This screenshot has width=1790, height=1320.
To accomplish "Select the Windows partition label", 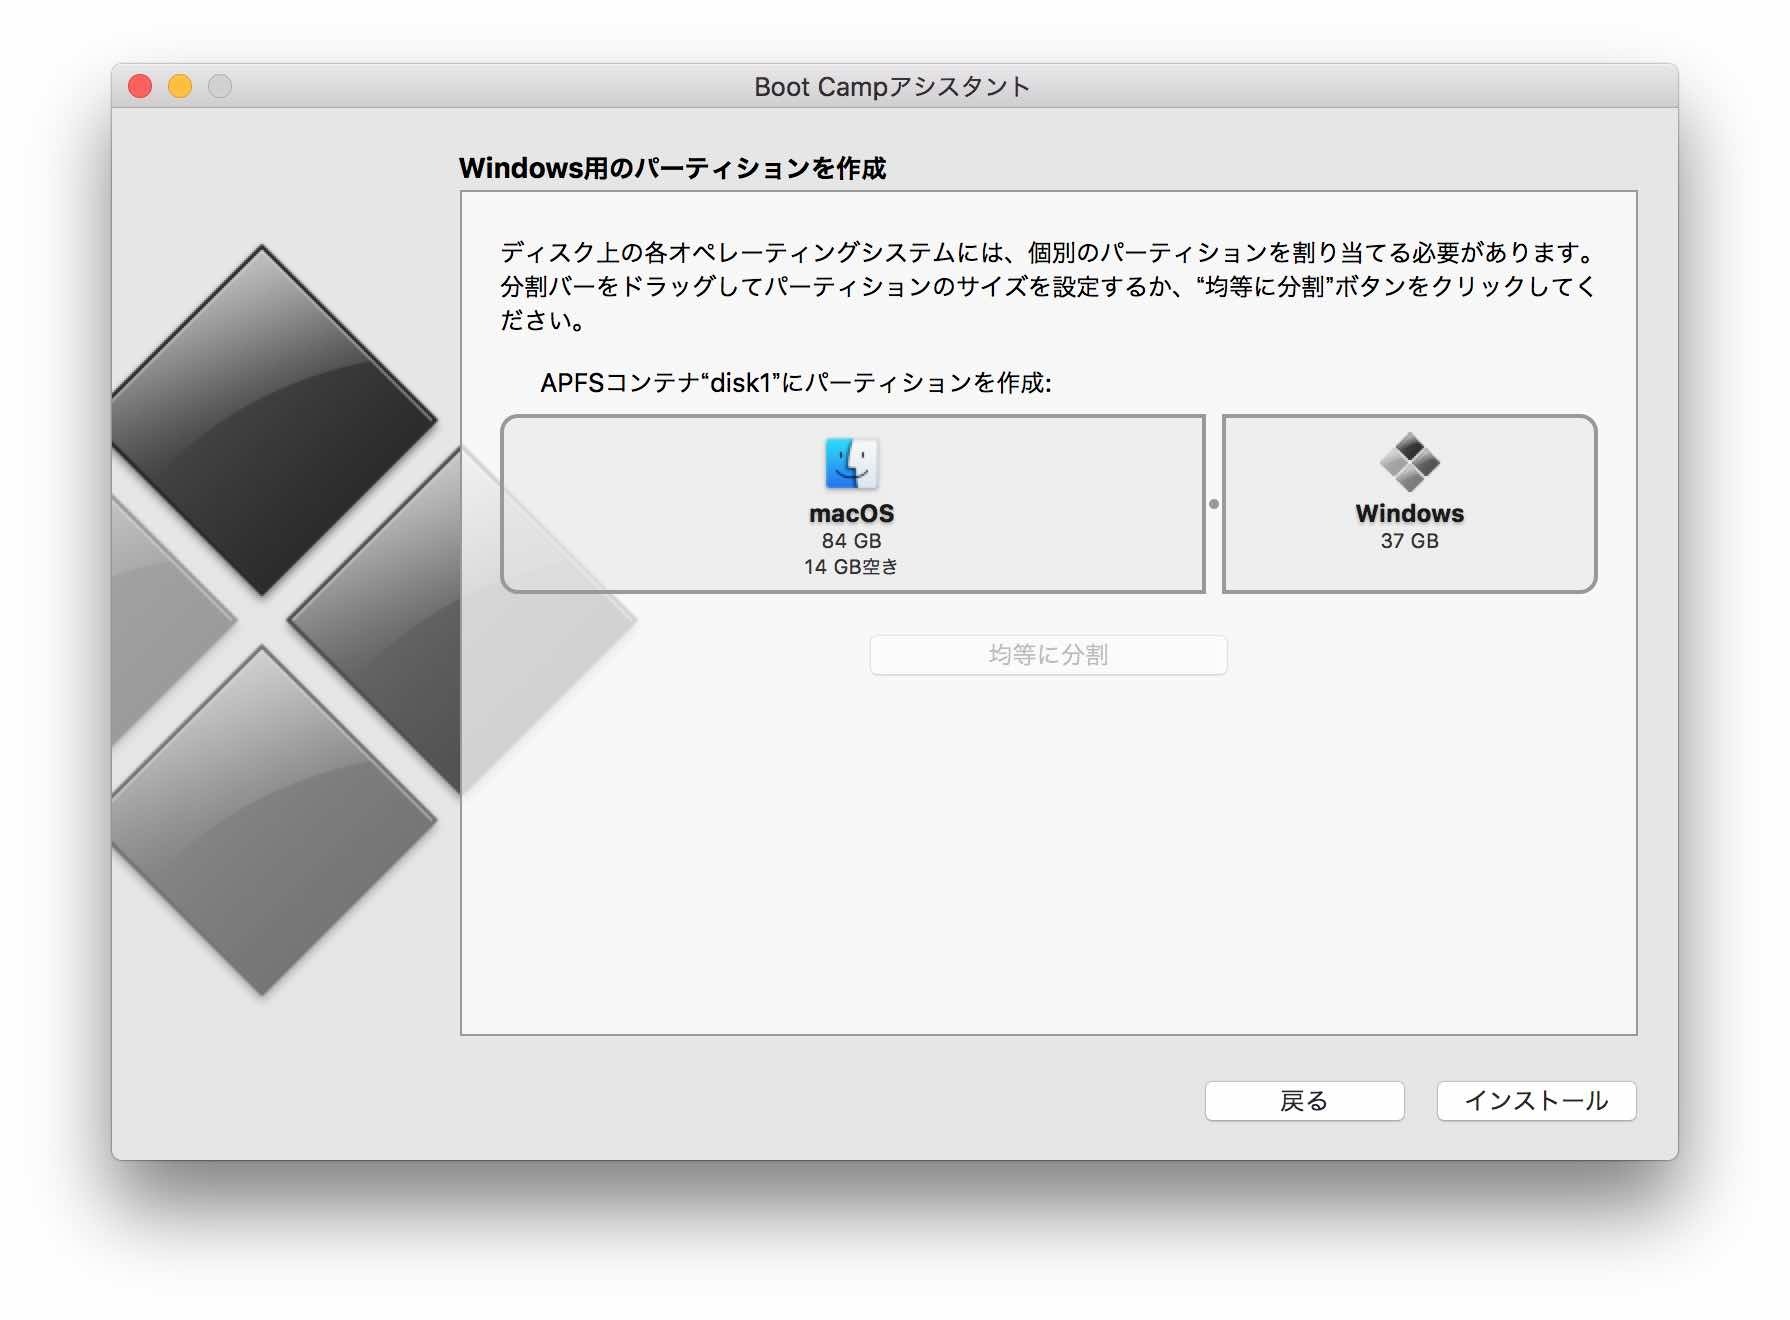I will 1409,513.
